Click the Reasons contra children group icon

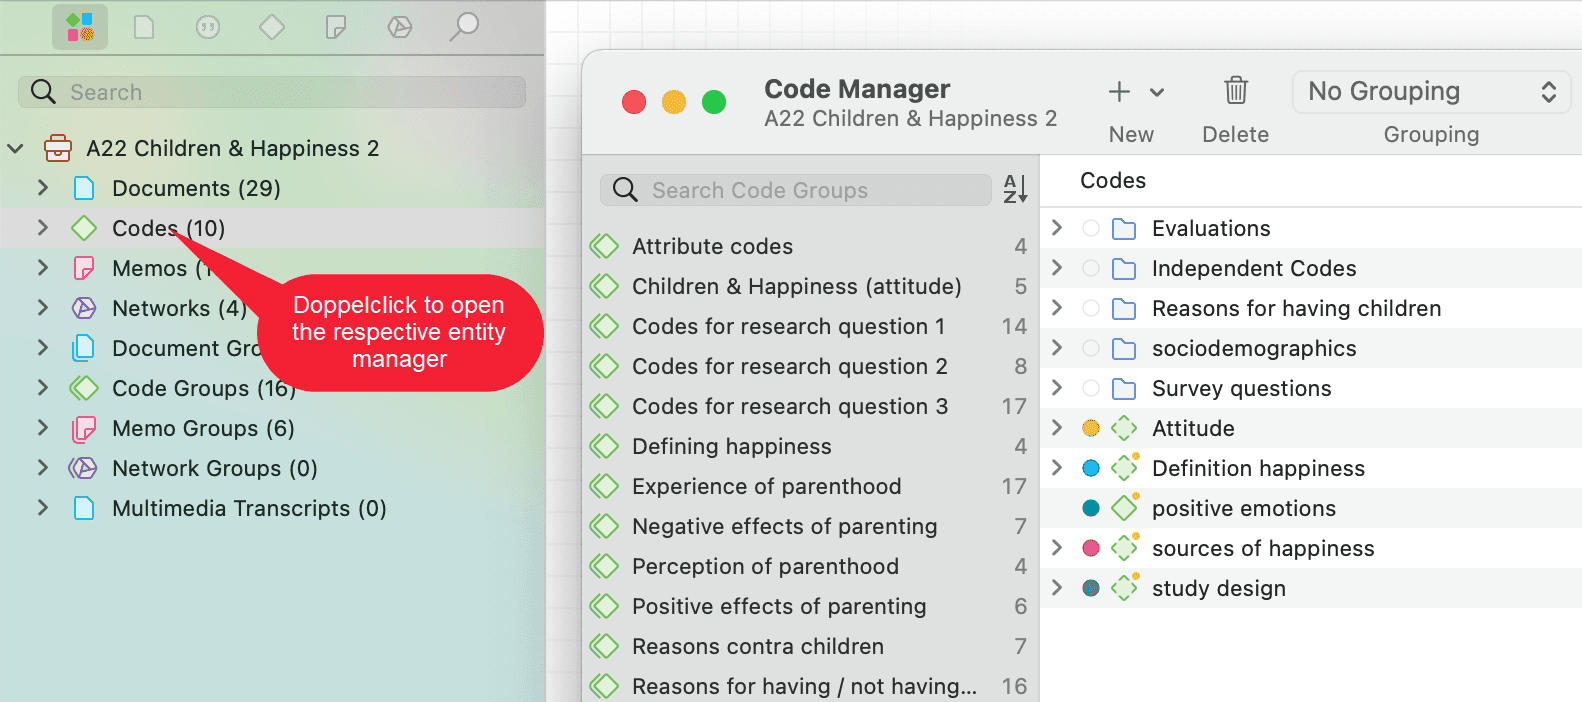[x=604, y=646]
